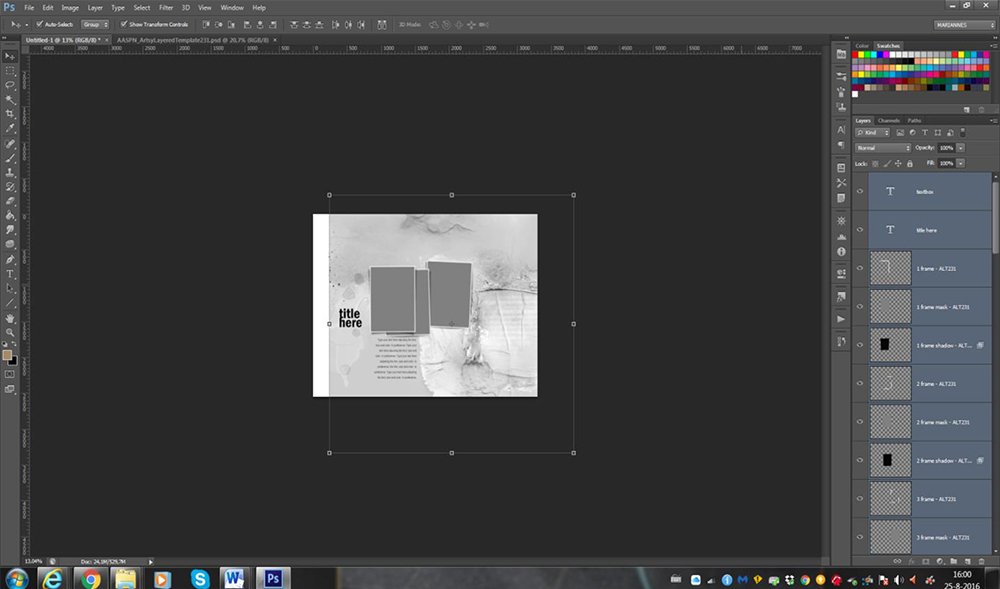
Task: Hide the 1 frame - ALT231 layer
Action: coord(860,268)
